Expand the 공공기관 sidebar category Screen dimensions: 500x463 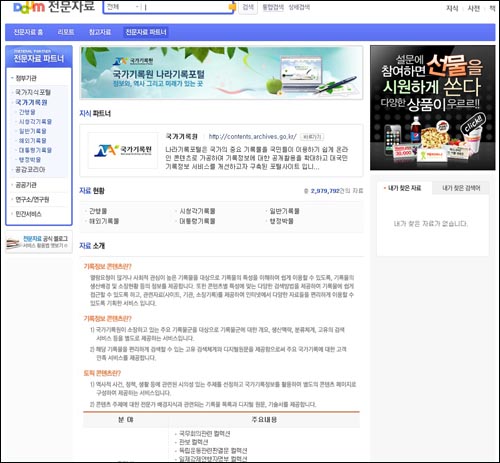pyautogui.click(x=26, y=185)
